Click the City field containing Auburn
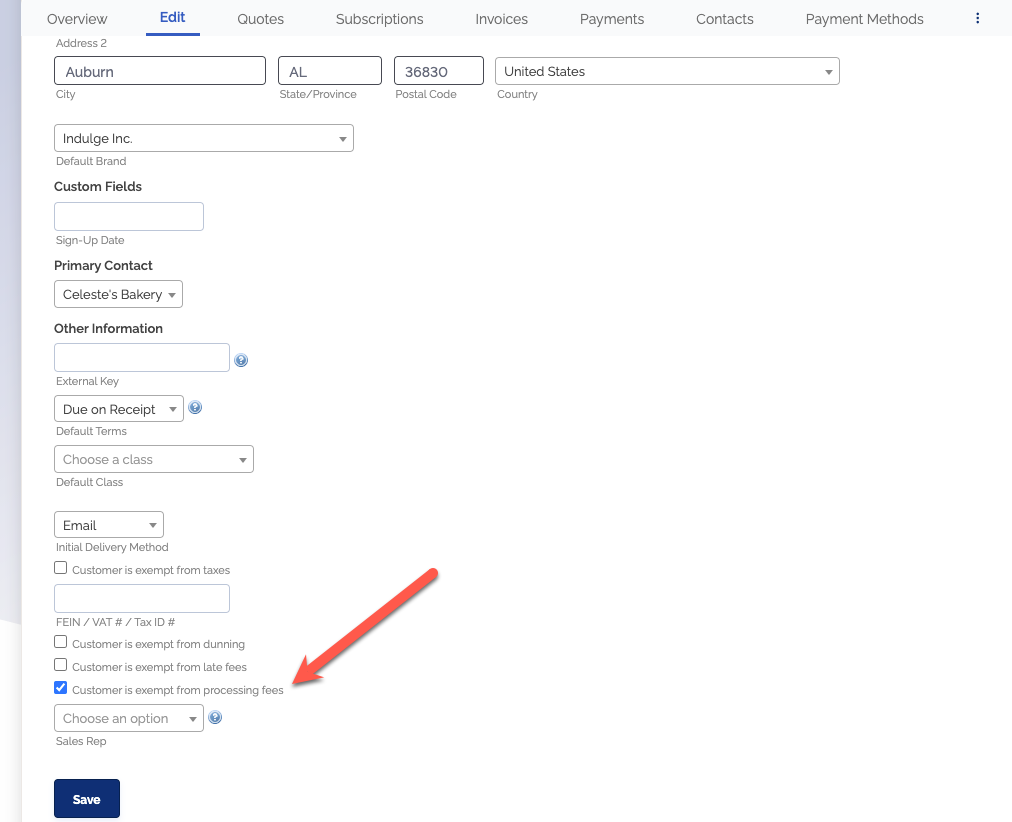The image size is (1012, 822). tap(160, 71)
